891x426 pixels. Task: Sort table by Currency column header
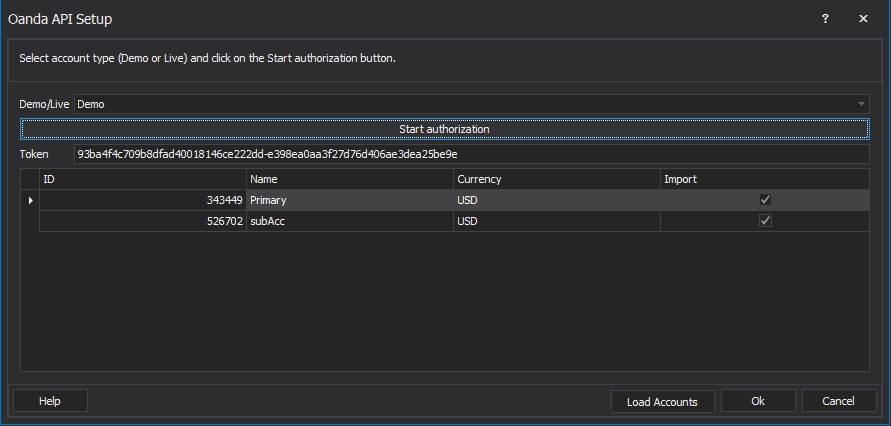(x=557, y=179)
